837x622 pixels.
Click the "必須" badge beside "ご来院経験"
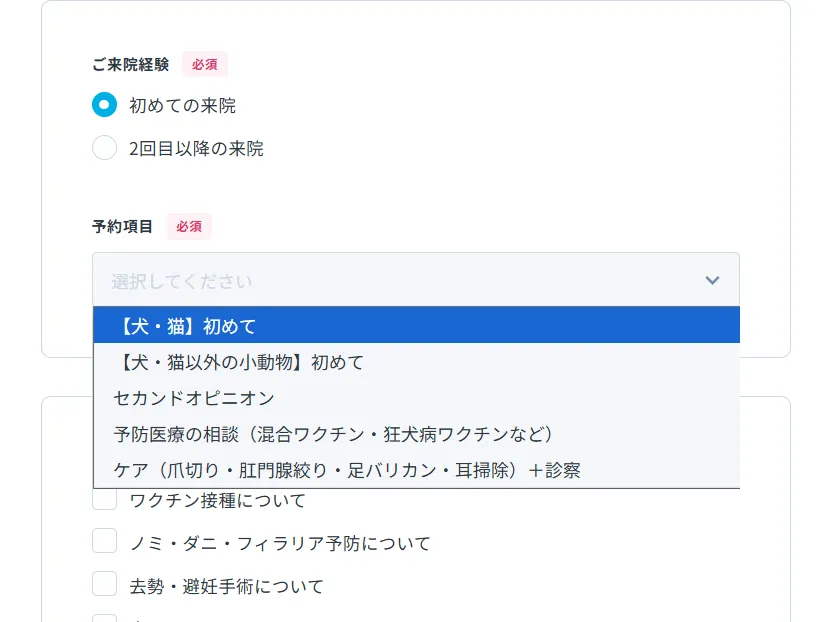(x=205, y=64)
